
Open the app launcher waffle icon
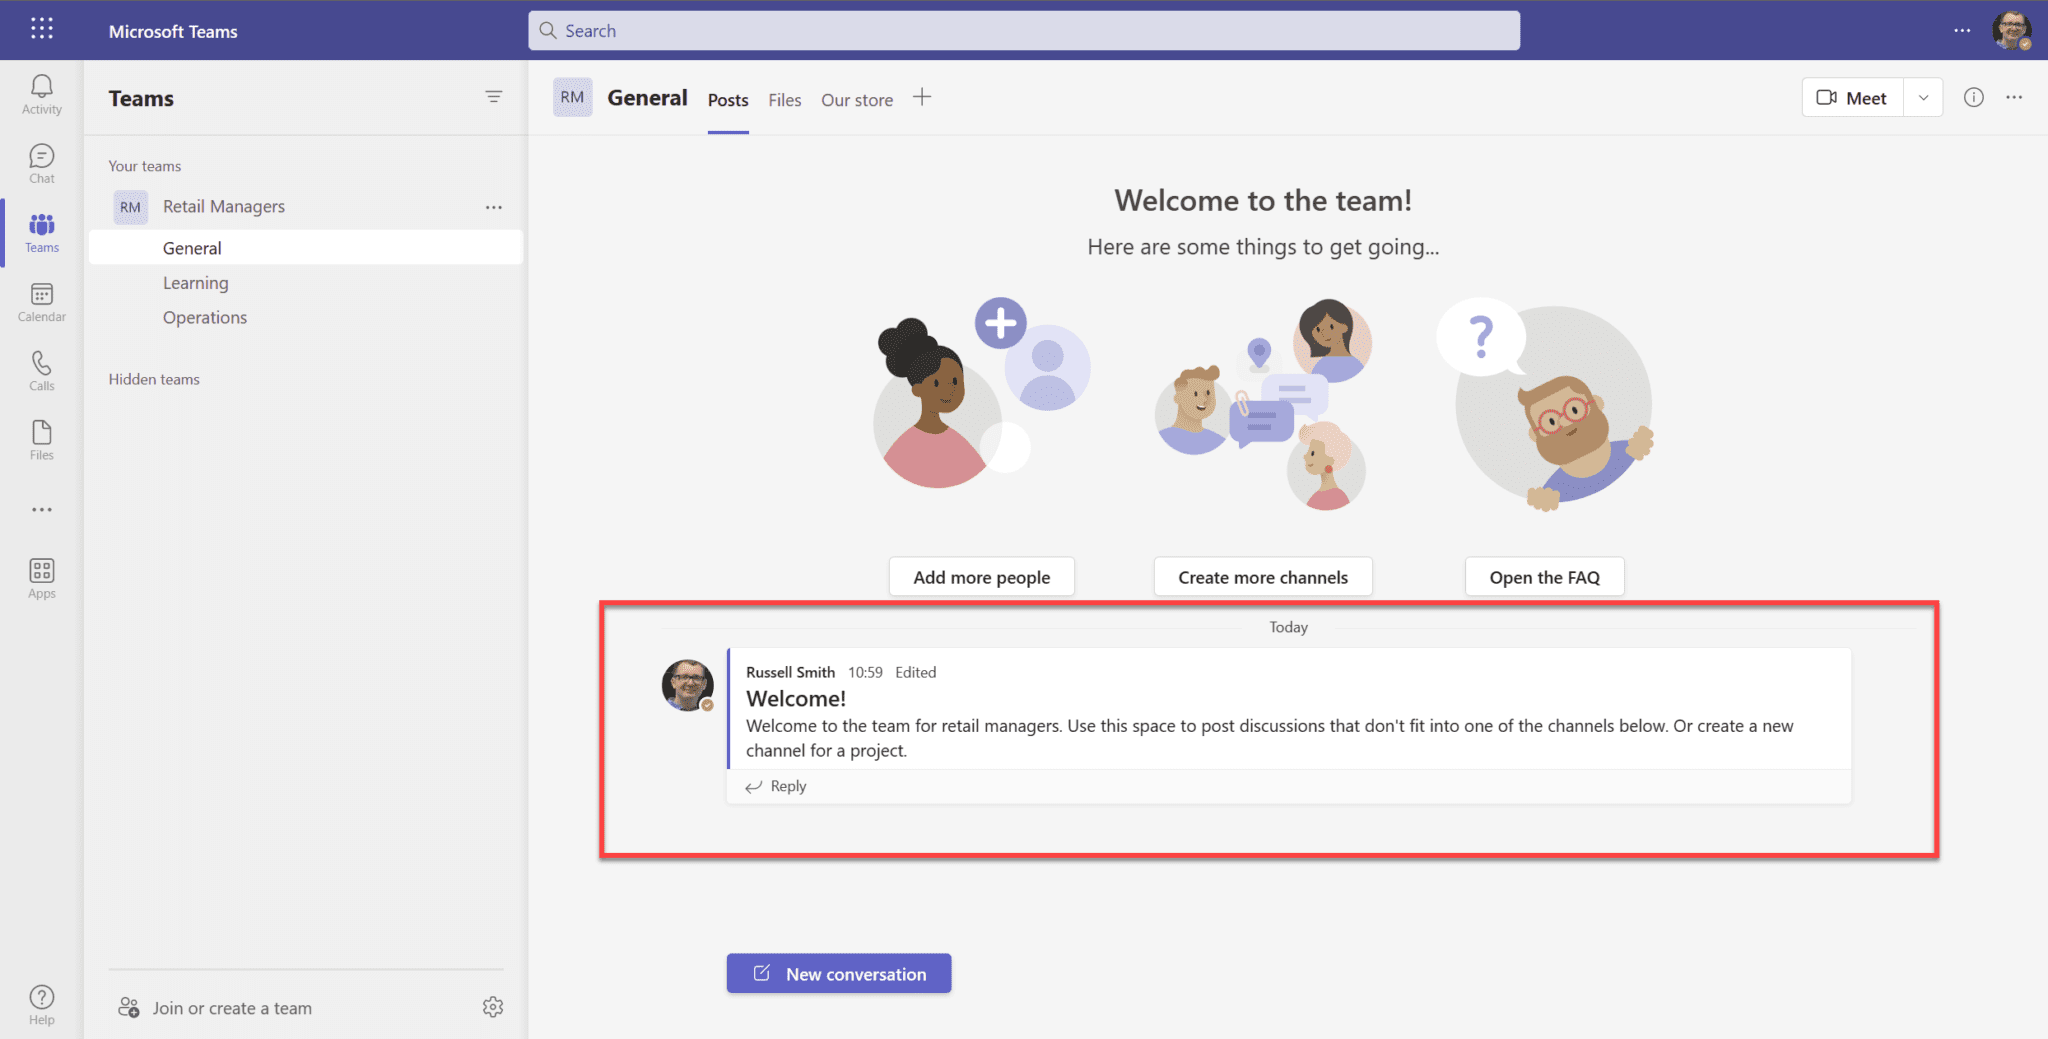(42, 29)
